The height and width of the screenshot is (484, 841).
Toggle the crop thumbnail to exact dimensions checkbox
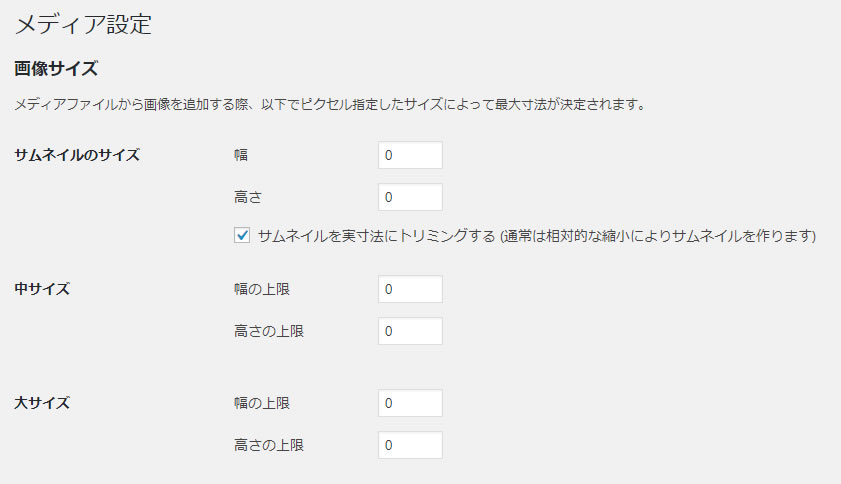(241, 236)
